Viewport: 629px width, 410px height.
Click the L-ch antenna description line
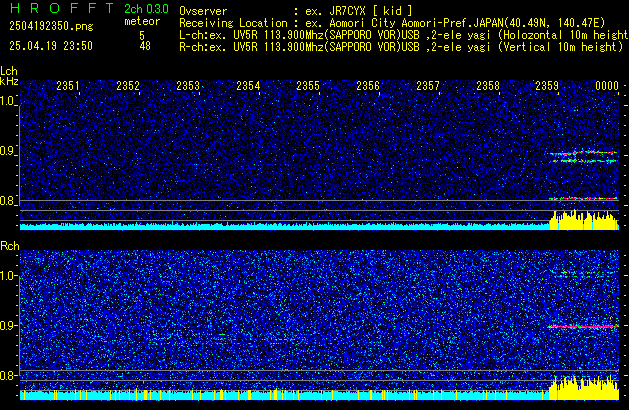coord(404,35)
